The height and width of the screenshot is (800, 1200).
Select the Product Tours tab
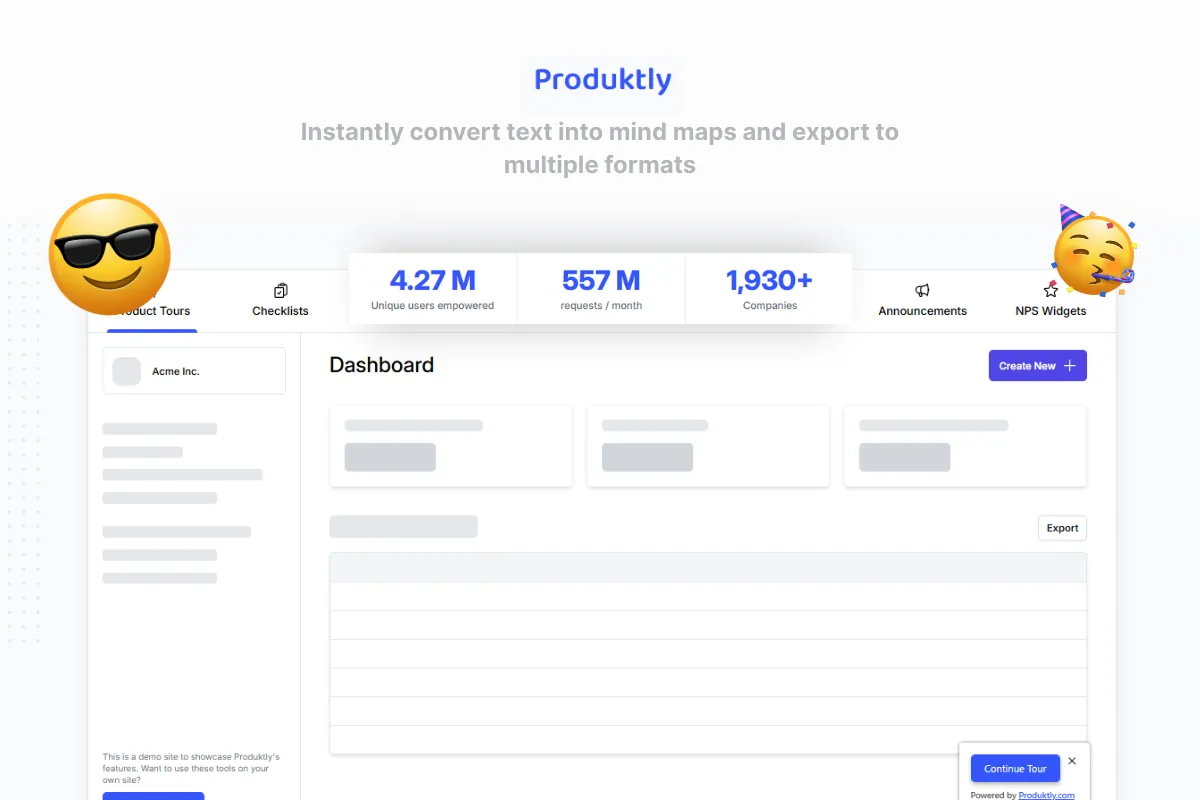pos(152,310)
